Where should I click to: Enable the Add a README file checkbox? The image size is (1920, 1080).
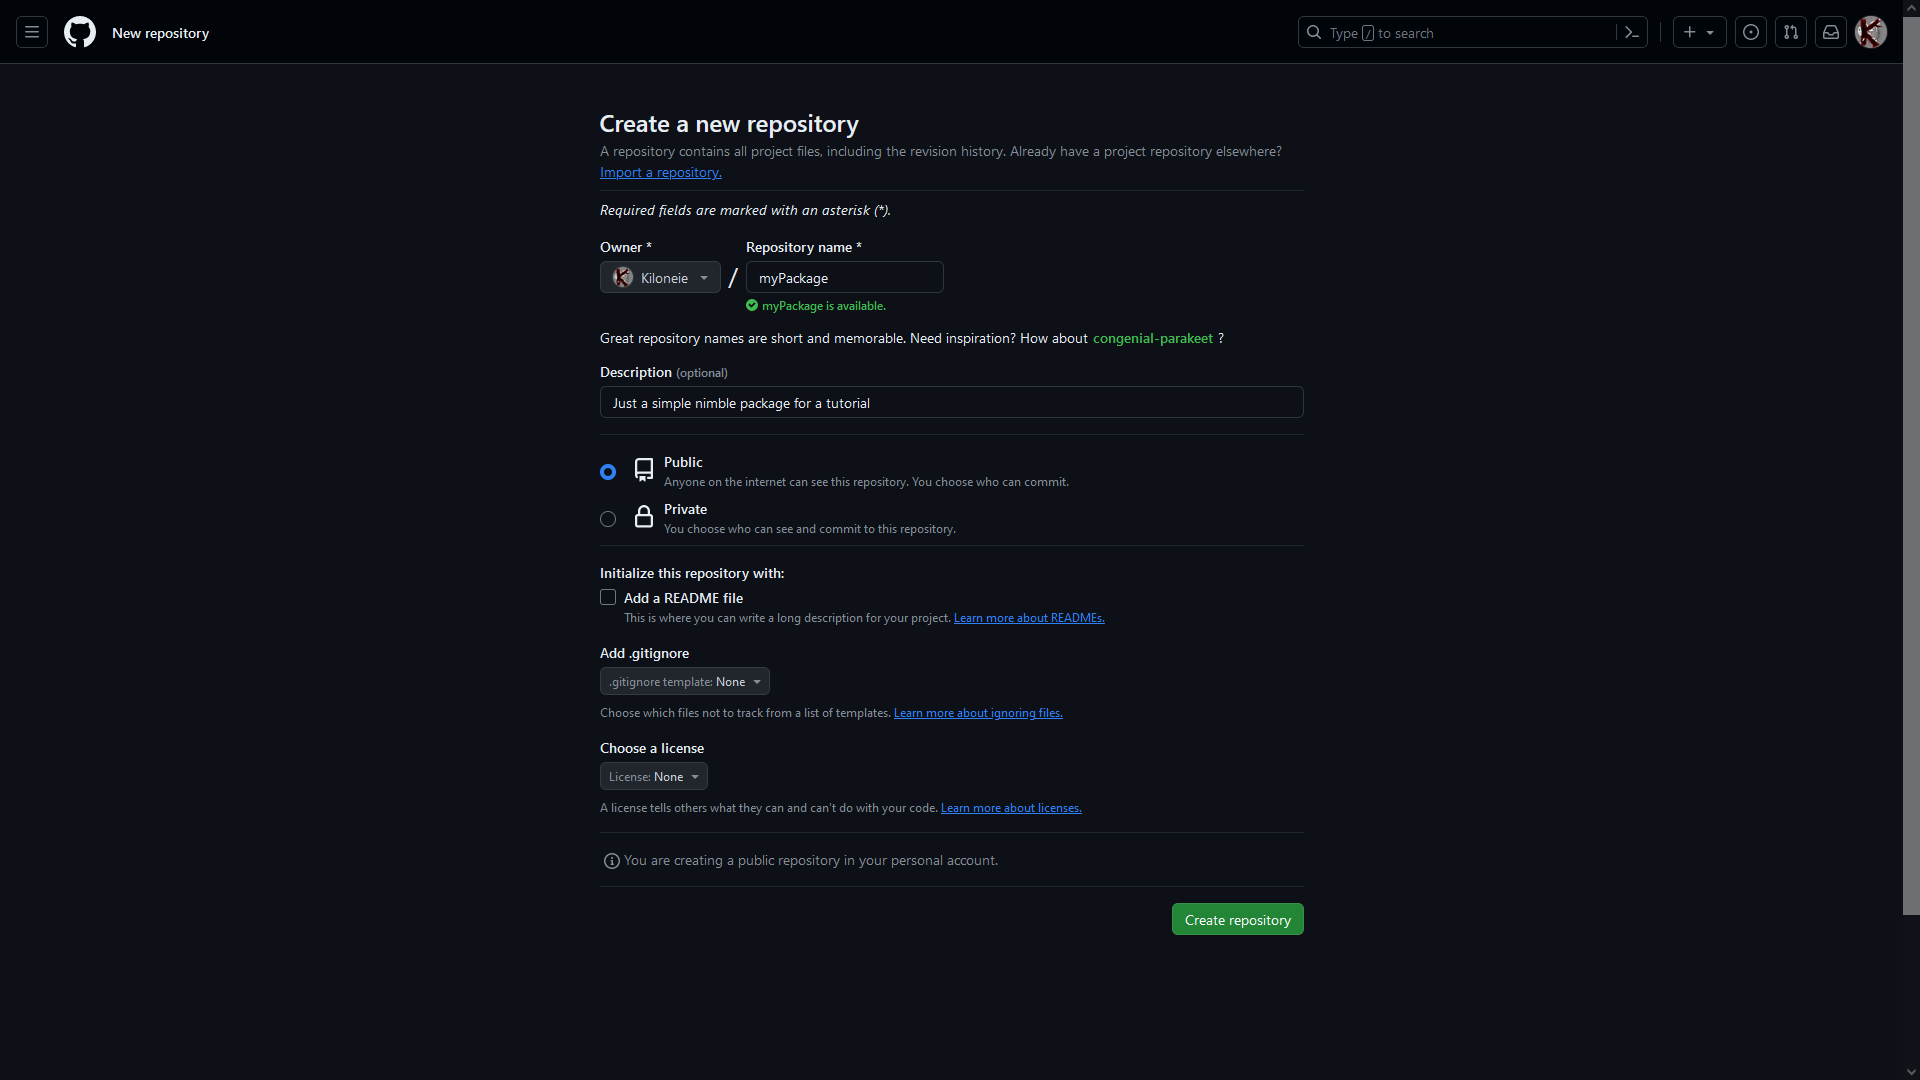pos(608,597)
